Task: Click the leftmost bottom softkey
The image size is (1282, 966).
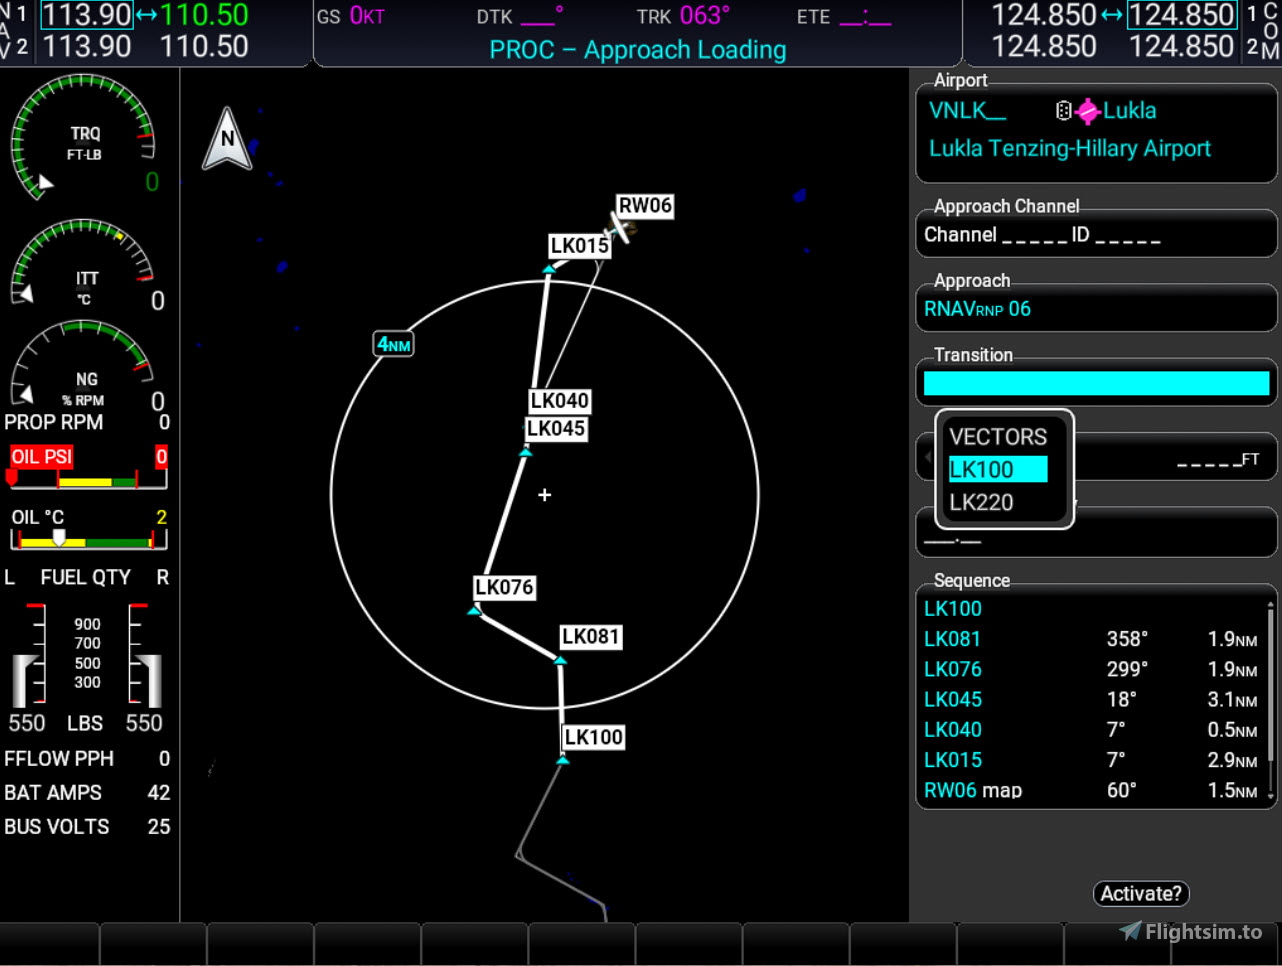Action: point(50,943)
